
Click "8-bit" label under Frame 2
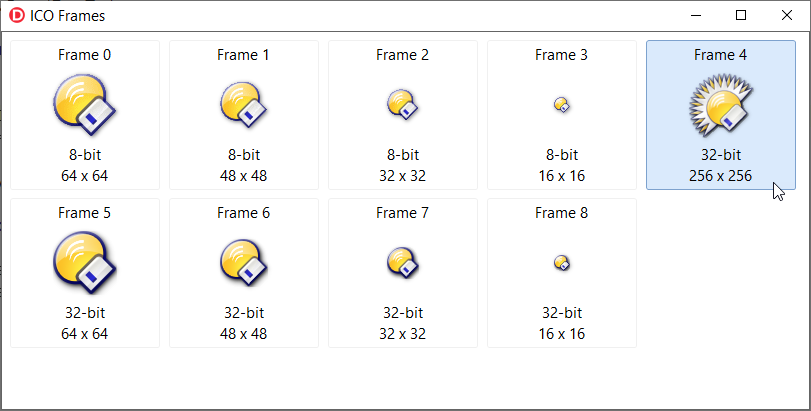coord(403,155)
